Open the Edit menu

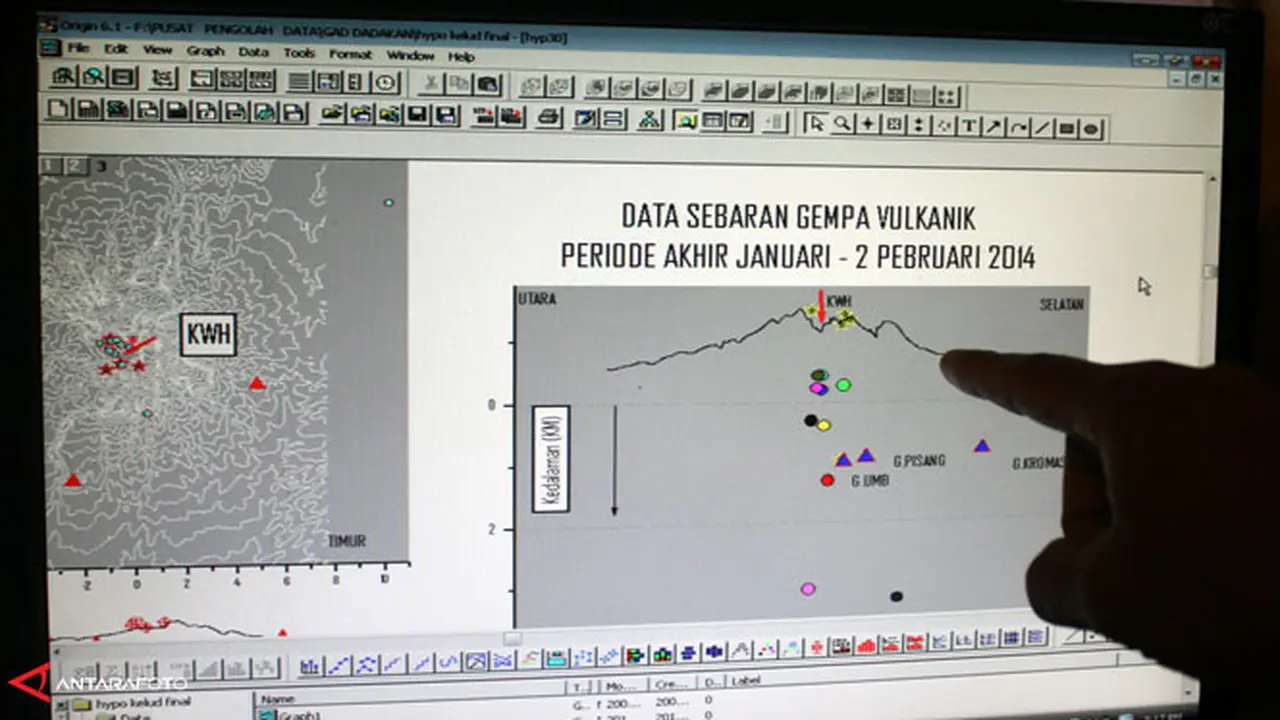[x=116, y=48]
